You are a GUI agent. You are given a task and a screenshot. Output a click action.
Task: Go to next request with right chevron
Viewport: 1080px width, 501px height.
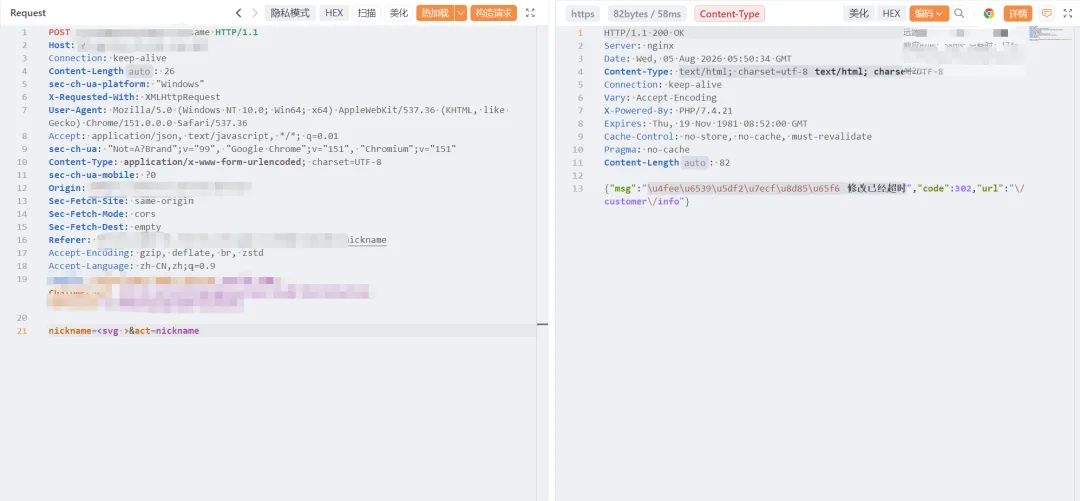[255, 13]
